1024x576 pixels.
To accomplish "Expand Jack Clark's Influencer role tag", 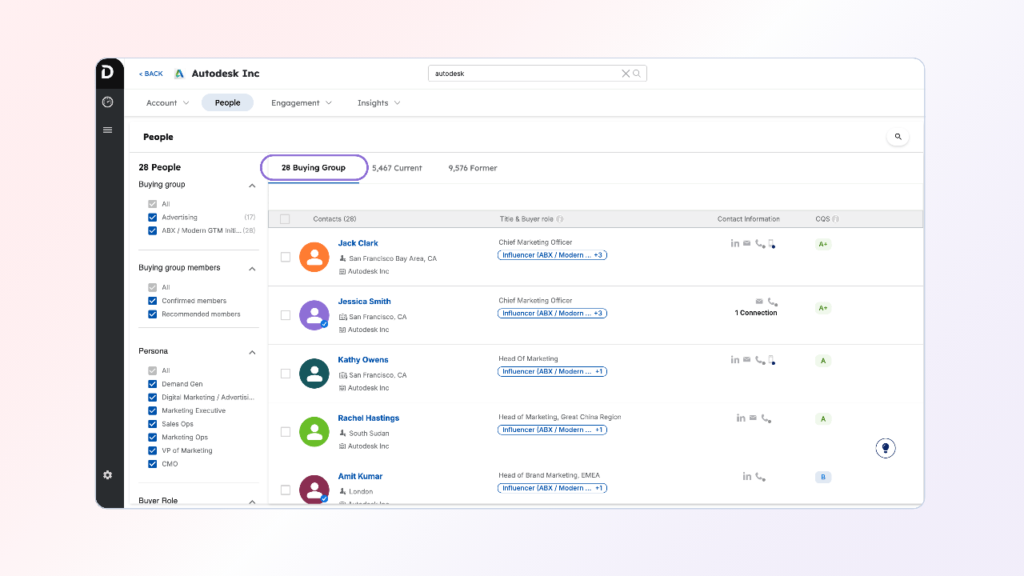I will point(552,255).
